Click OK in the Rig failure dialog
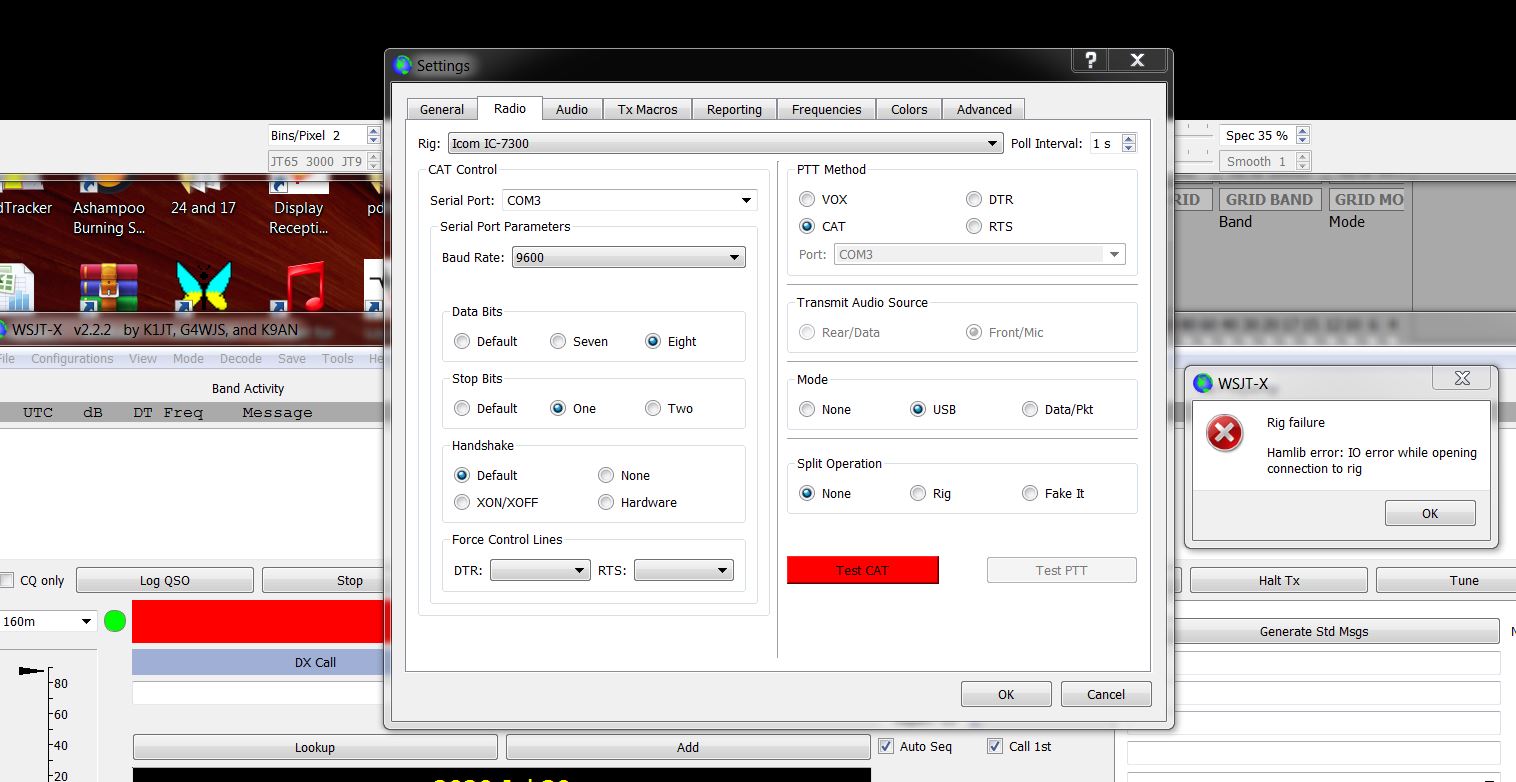Screen dimensions: 1516x782 click(x=1430, y=513)
